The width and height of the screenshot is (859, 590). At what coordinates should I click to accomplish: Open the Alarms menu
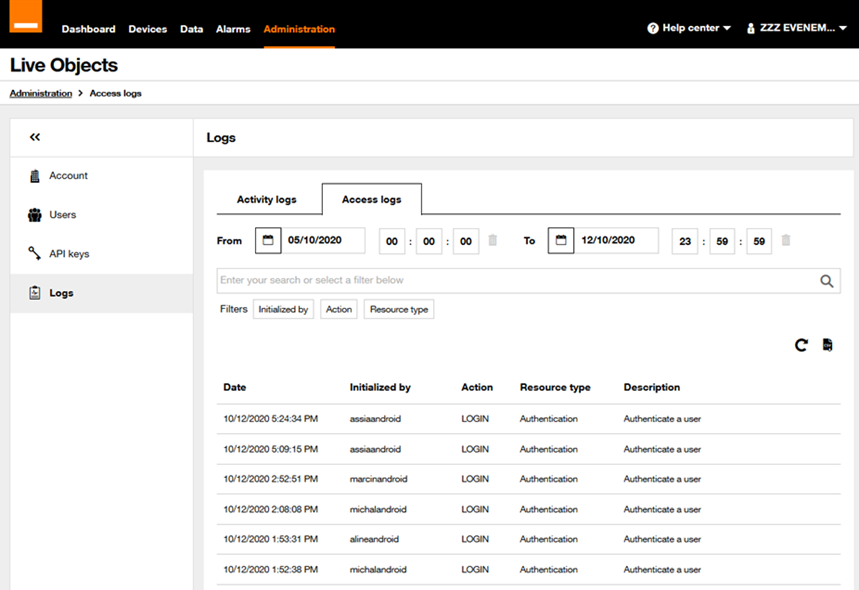coord(233,29)
